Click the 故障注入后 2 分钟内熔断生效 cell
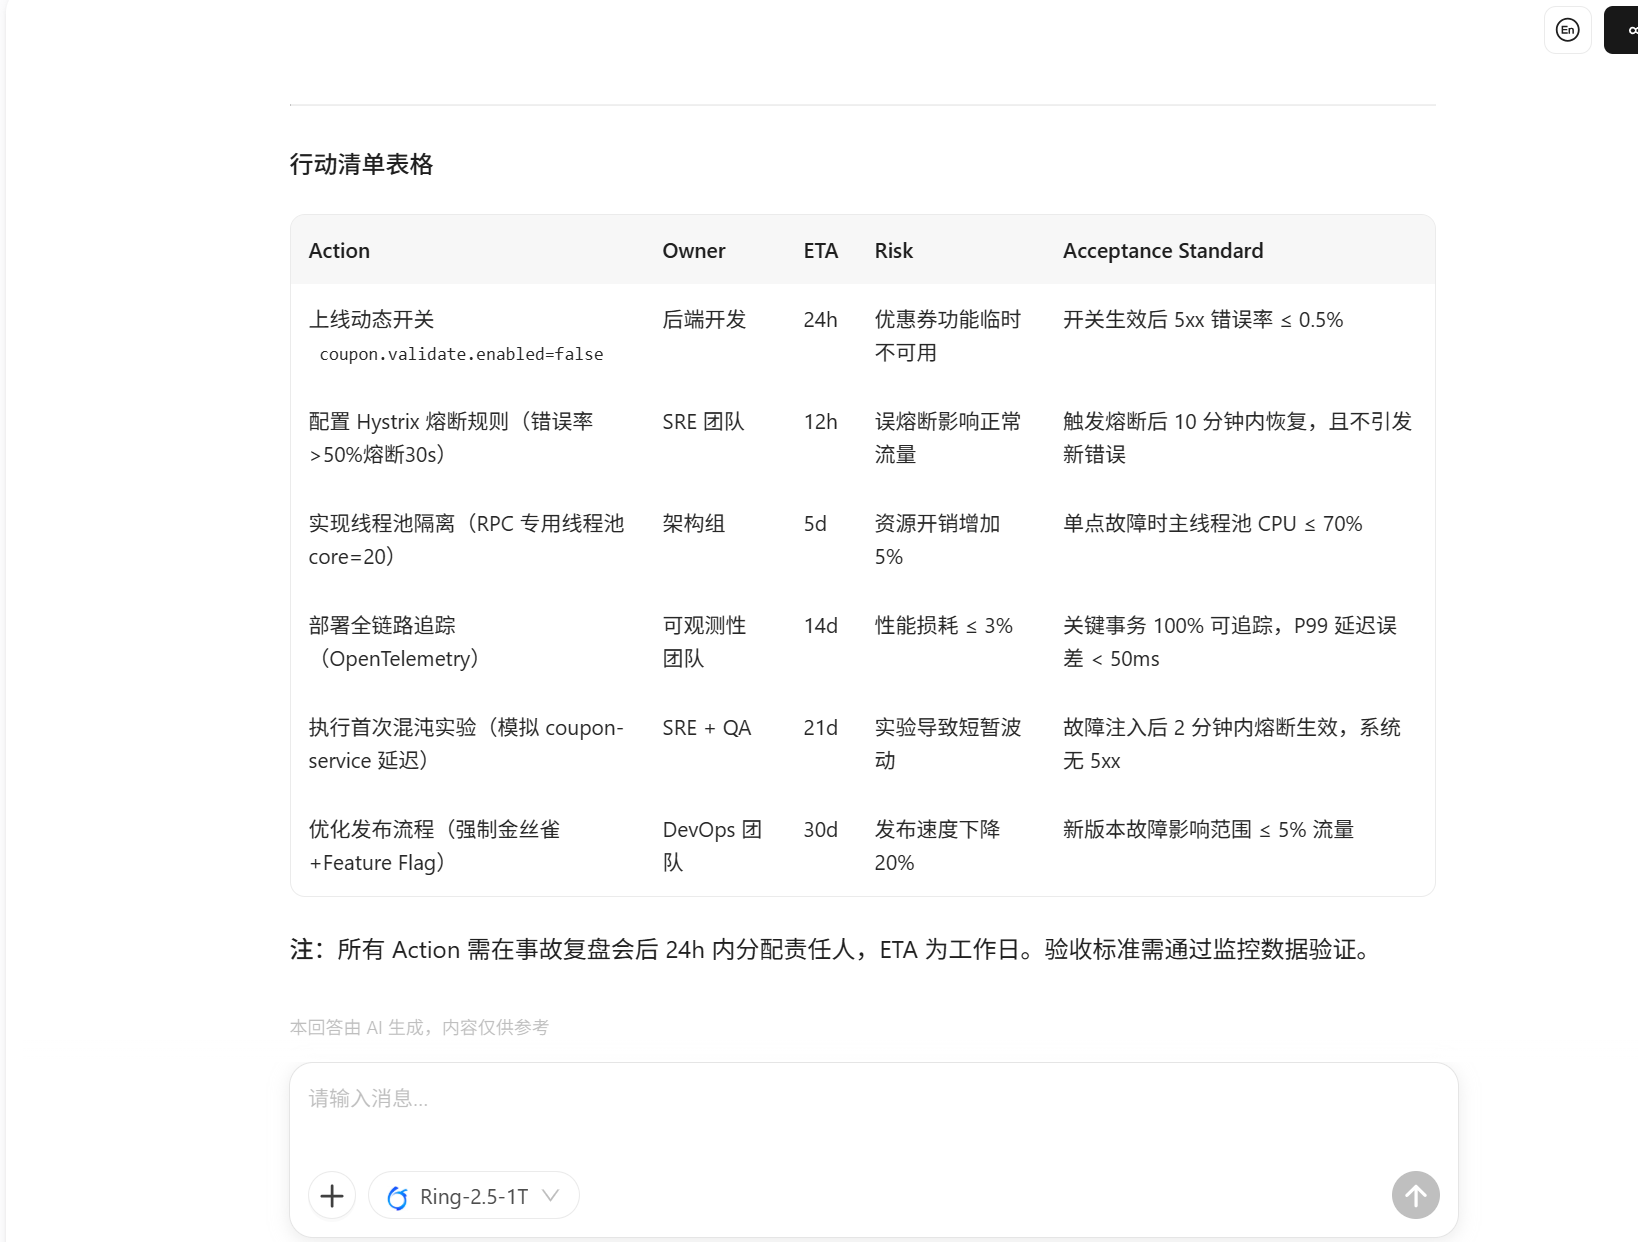The height and width of the screenshot is (1242, 1638). pos(1232,744)
